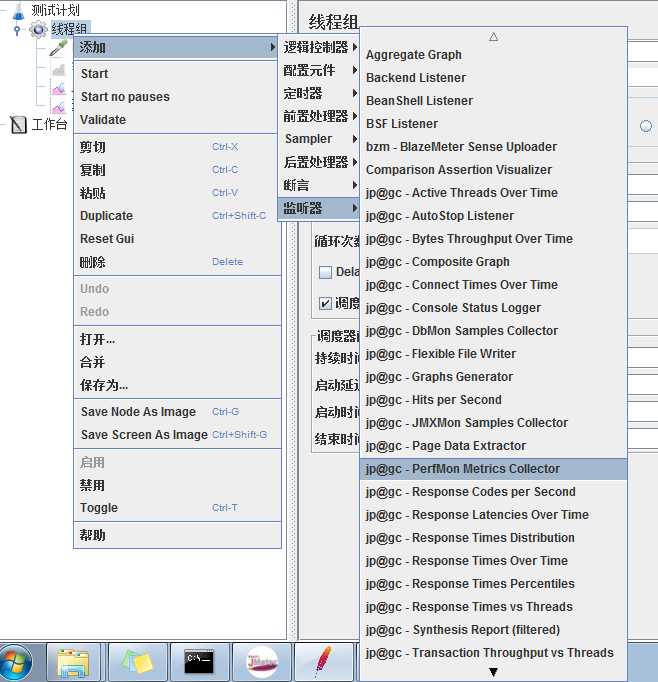This screenshot has width=658, height=682.
Task: Expand 定时器 submenu
Action: tap(320, 93)
